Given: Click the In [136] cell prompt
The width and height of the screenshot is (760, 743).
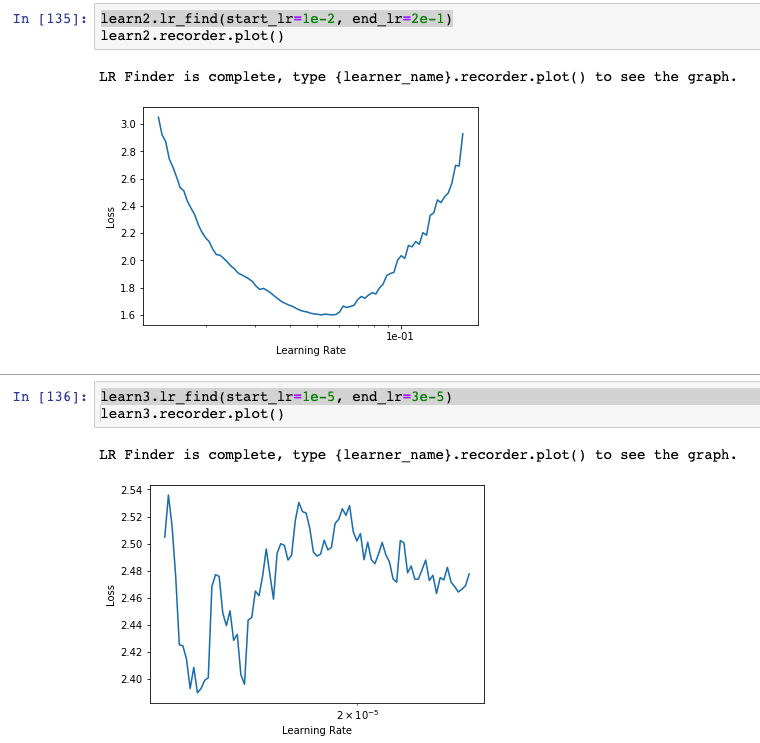Looking at the screenshot, I should point(50,397).
